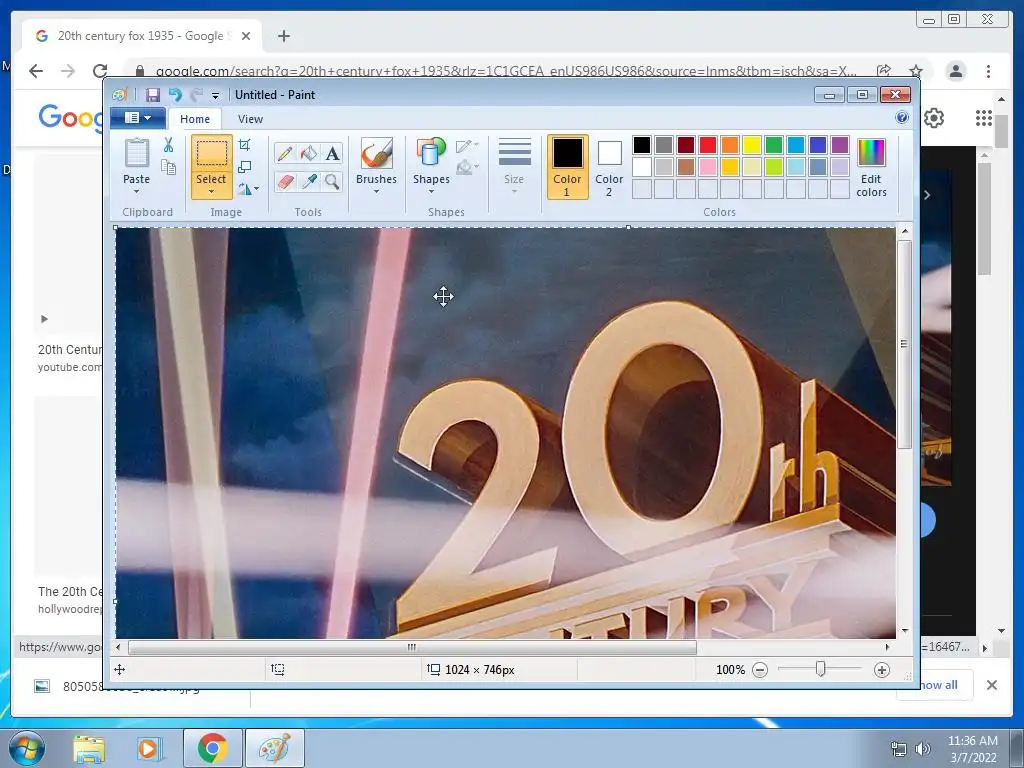Click the Chrome taskbar icon
Viewport: 1024px width, 768px height.
(x=213, y=748)
